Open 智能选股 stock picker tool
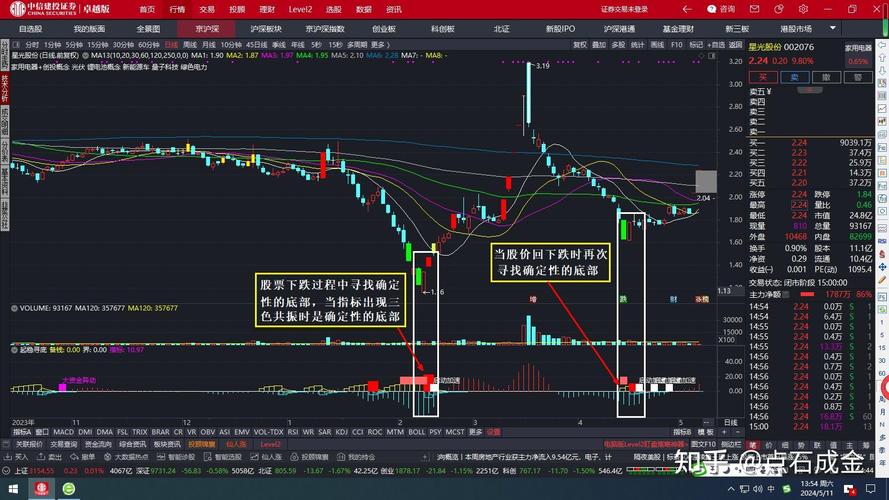Screen dimensions: 889x500 pyautogui.click(x=223, y=457)
